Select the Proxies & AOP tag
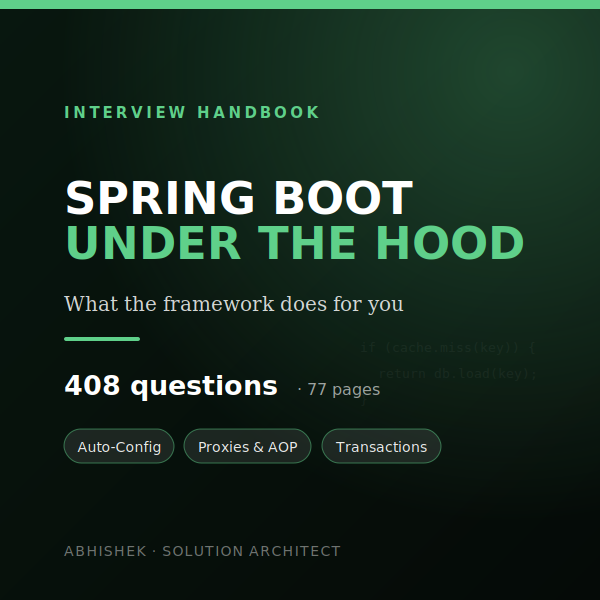This screenshot has height=600, width=600. (x=248, y=446)
